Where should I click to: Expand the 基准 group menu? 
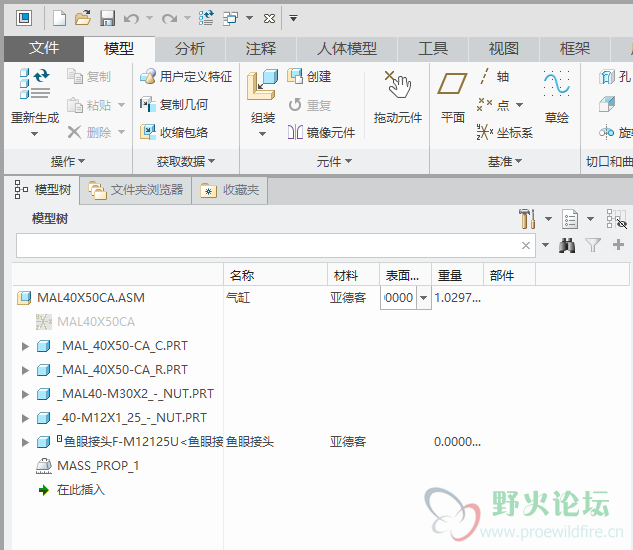click(x=505, y=162)
